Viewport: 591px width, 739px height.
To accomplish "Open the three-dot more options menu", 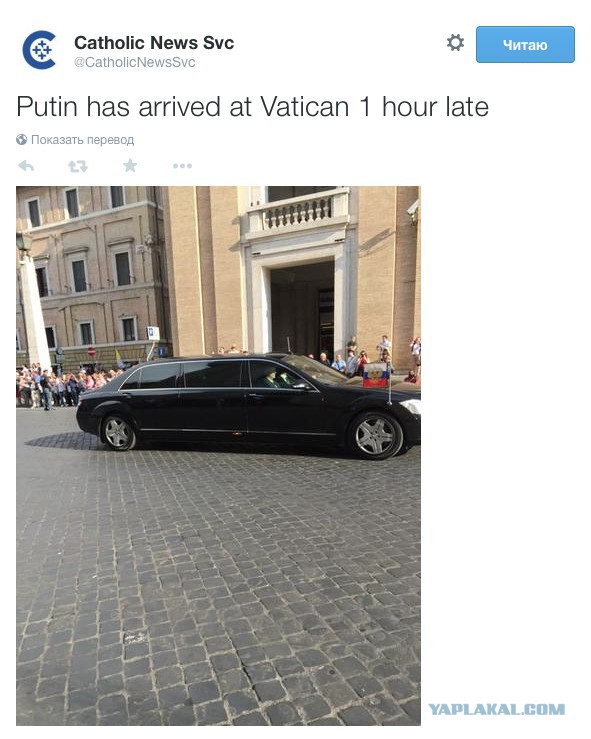I will click(182, 166).
